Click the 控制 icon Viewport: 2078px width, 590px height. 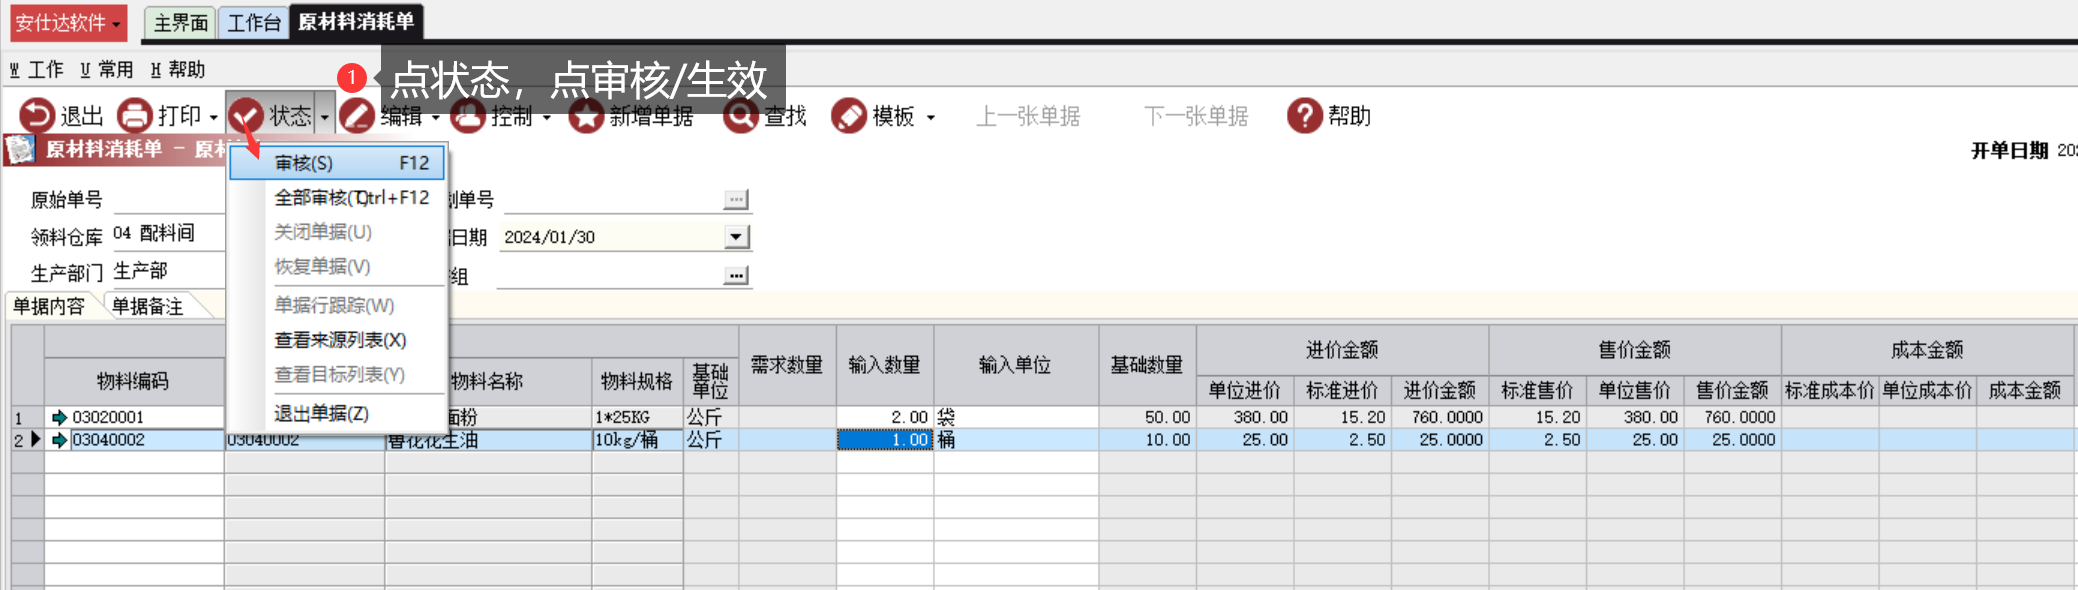coord(467,116)
